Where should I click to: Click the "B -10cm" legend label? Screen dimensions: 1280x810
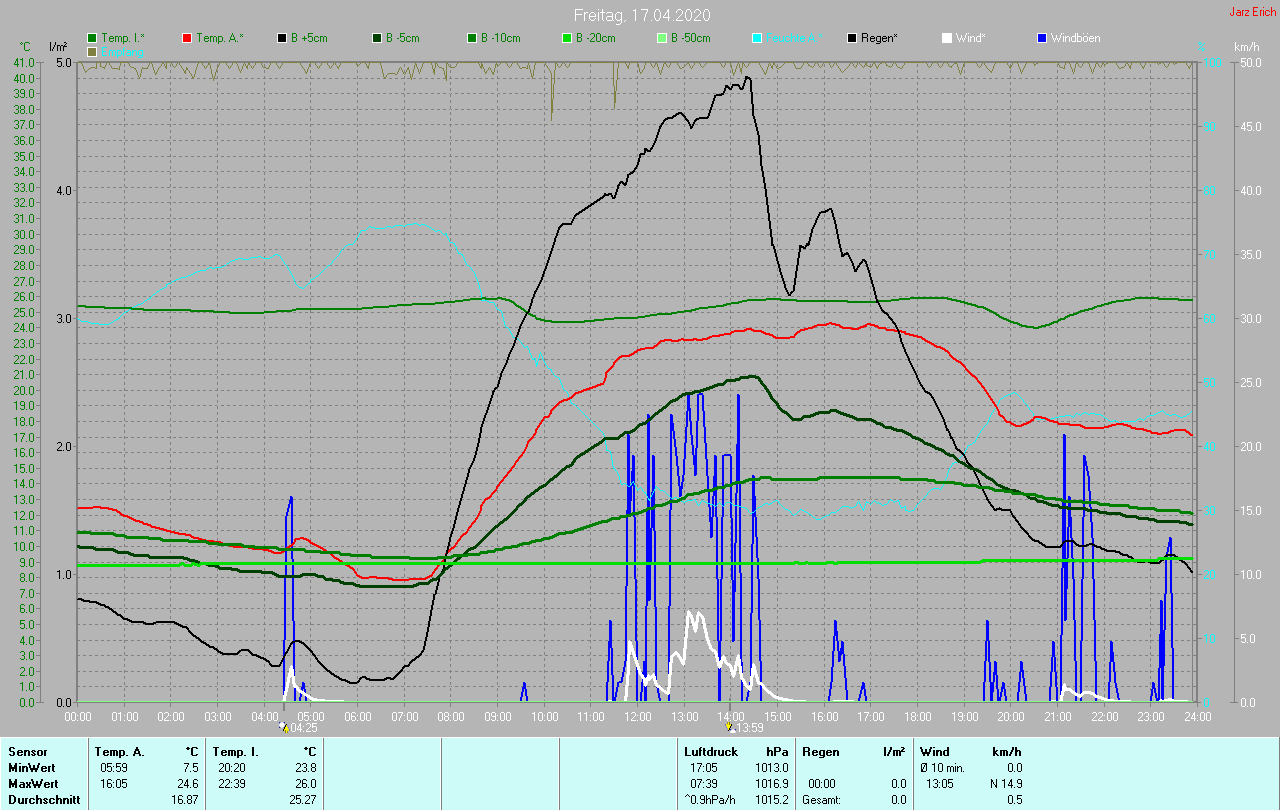501,38
